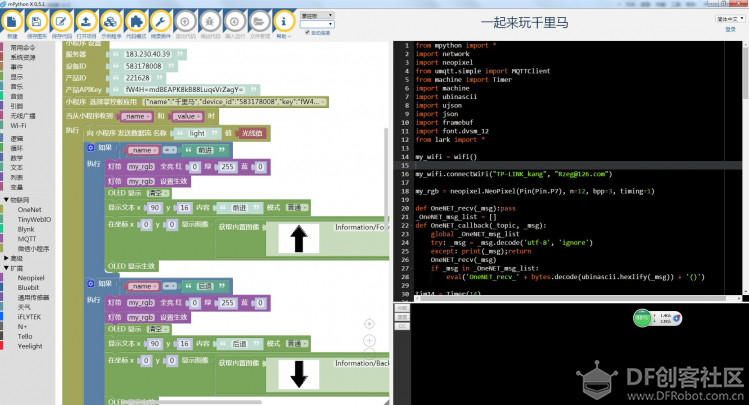Image resolution: width=749 pixels, height=405 pixels.
Task: Open the equals operator dropdown in 前进 condition
Action: pos(170,150)
